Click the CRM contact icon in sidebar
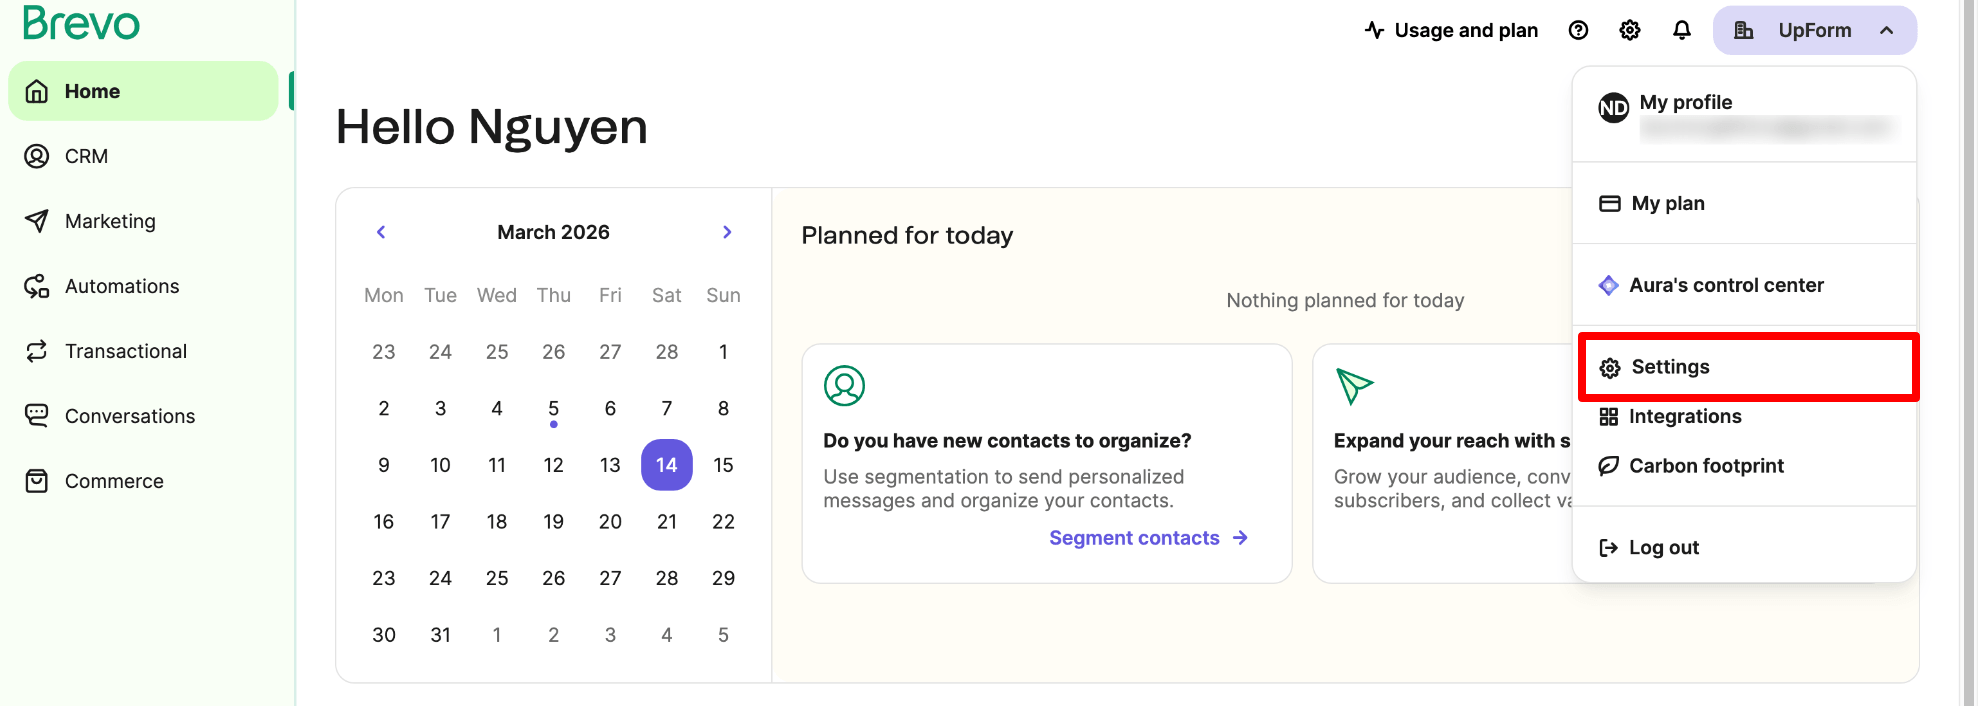Image resolution: width=1978 pixels, height=706 pixels. [x=37, y=156]
